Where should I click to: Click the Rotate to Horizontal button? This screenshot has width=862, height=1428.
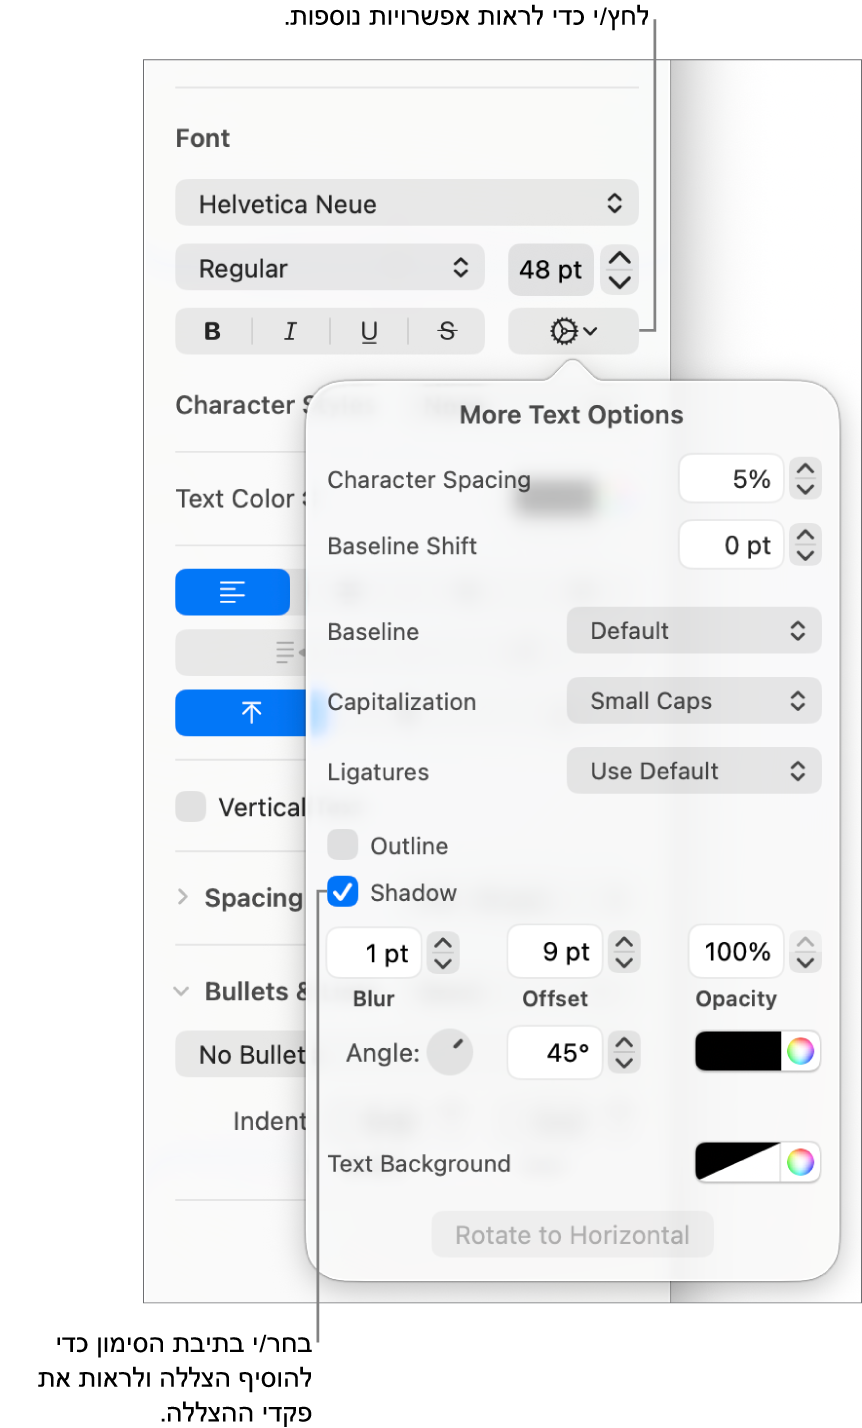click(x=572, y=1235)
